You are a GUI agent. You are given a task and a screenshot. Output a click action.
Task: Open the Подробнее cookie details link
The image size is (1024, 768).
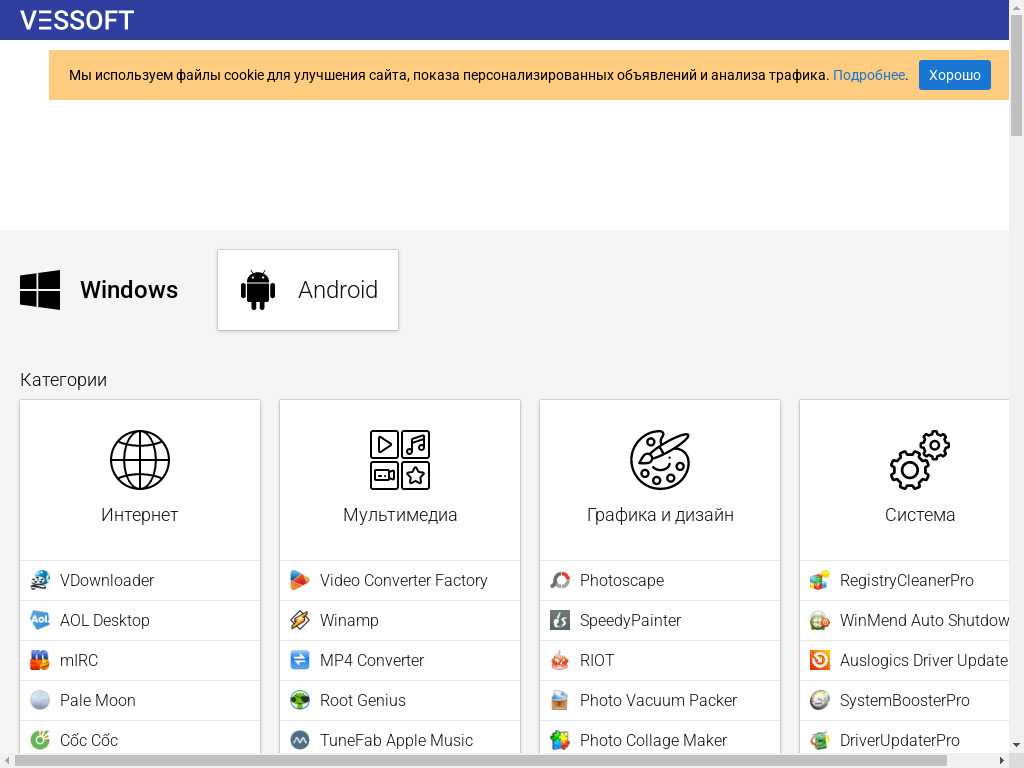click(x=868, y=75)
